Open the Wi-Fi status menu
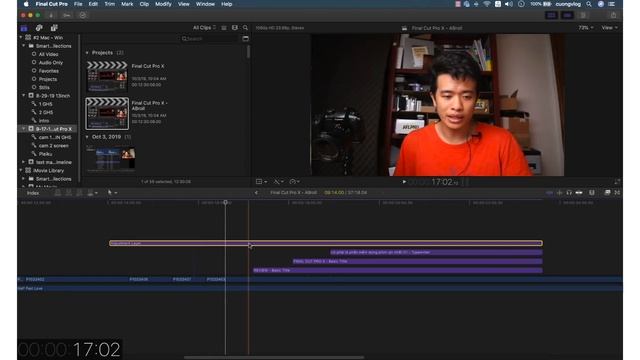640x360 pixels. click(x=487, y=4)
